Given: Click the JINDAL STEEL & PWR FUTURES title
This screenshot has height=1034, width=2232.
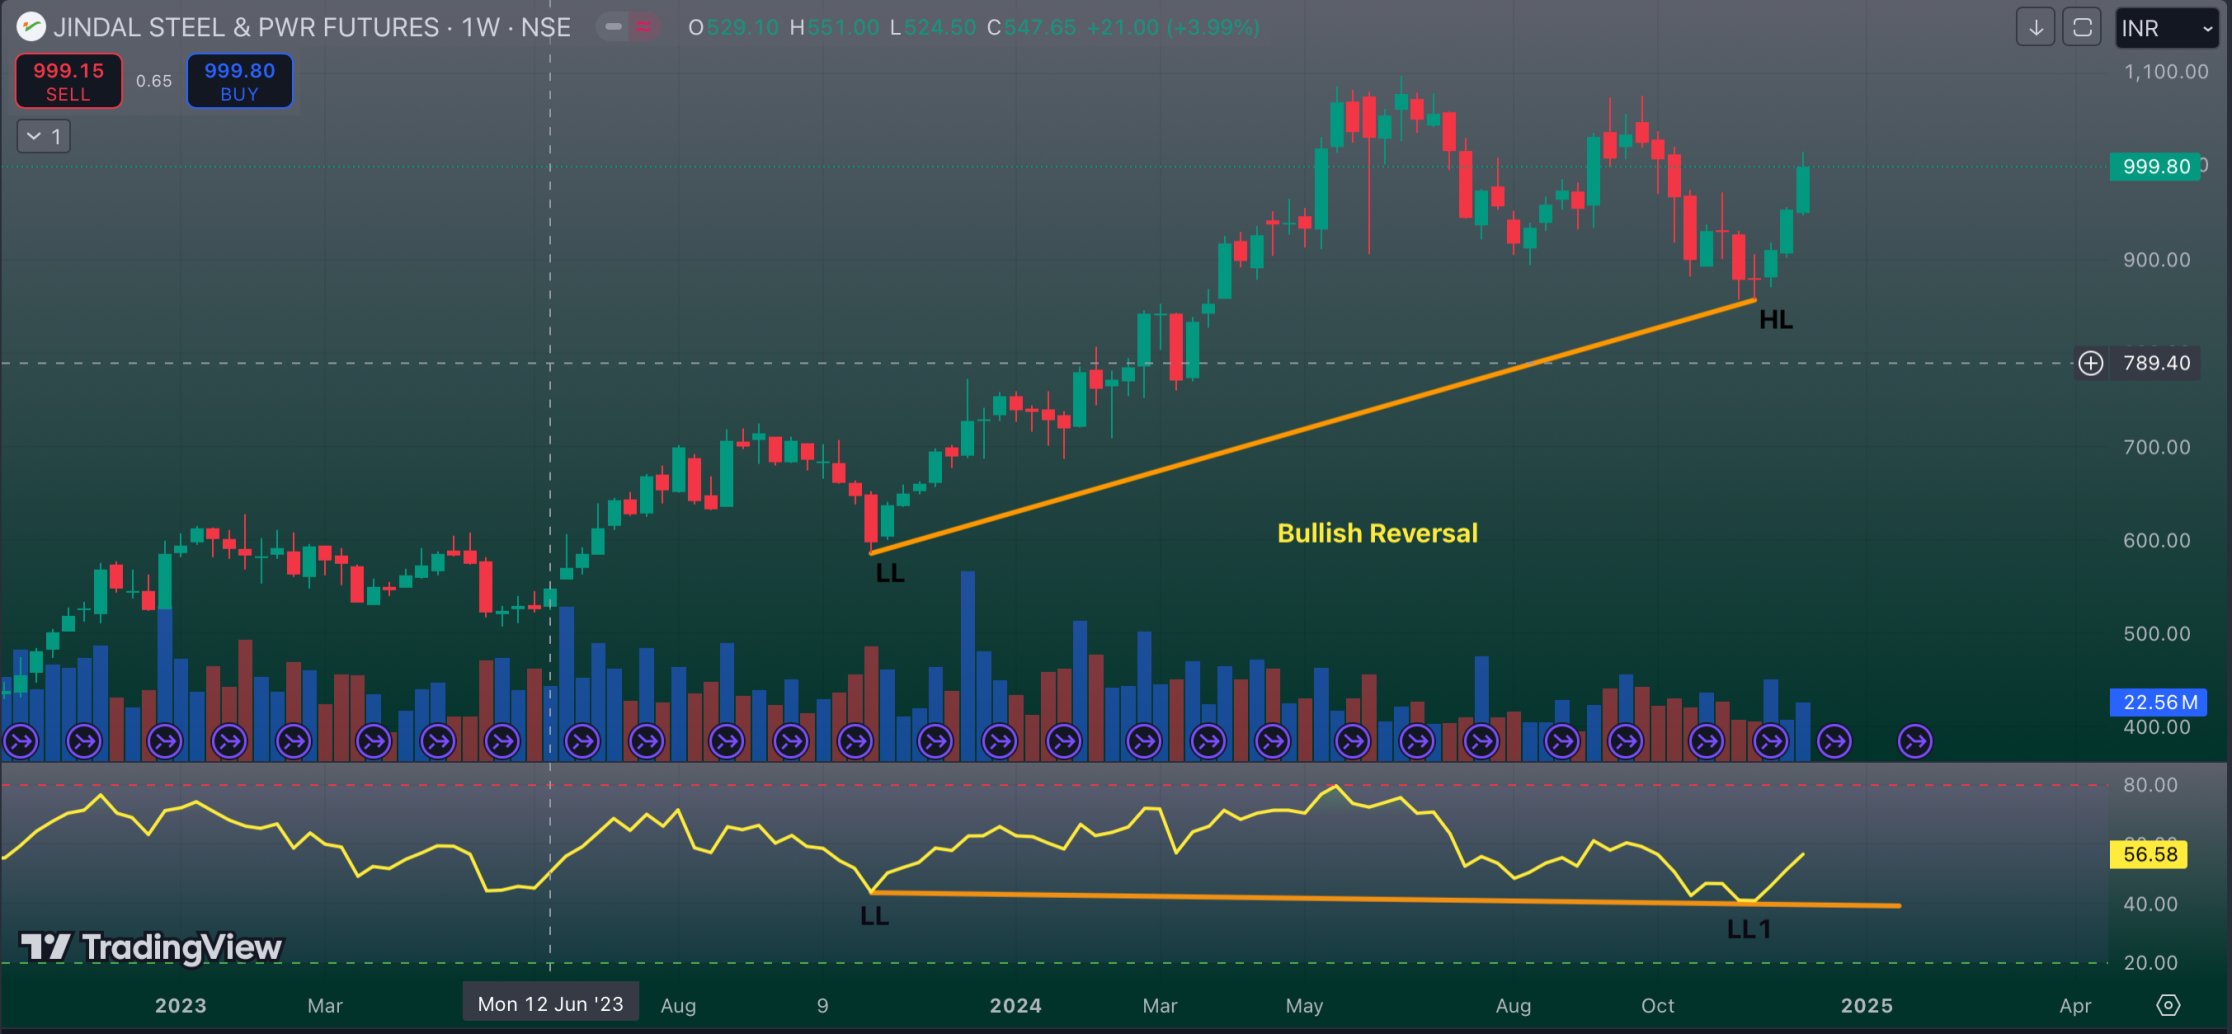Looking at the screenshot, I should pyautogui.click(x=246, y=27).
